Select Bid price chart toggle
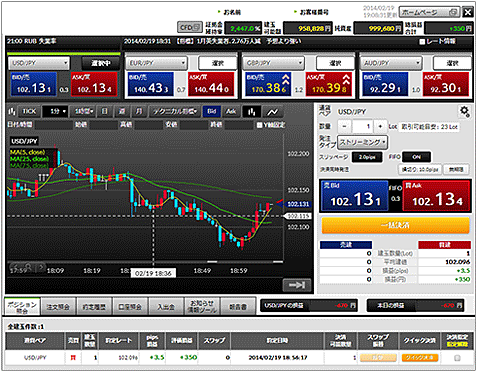This screenshot has height=372, width=478. 212,112
